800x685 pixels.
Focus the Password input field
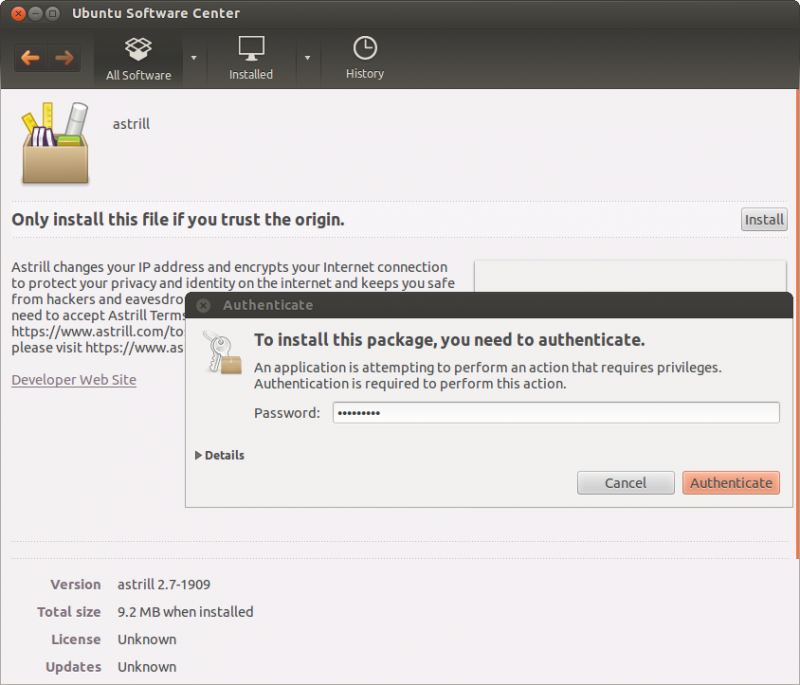pos(556,413)
